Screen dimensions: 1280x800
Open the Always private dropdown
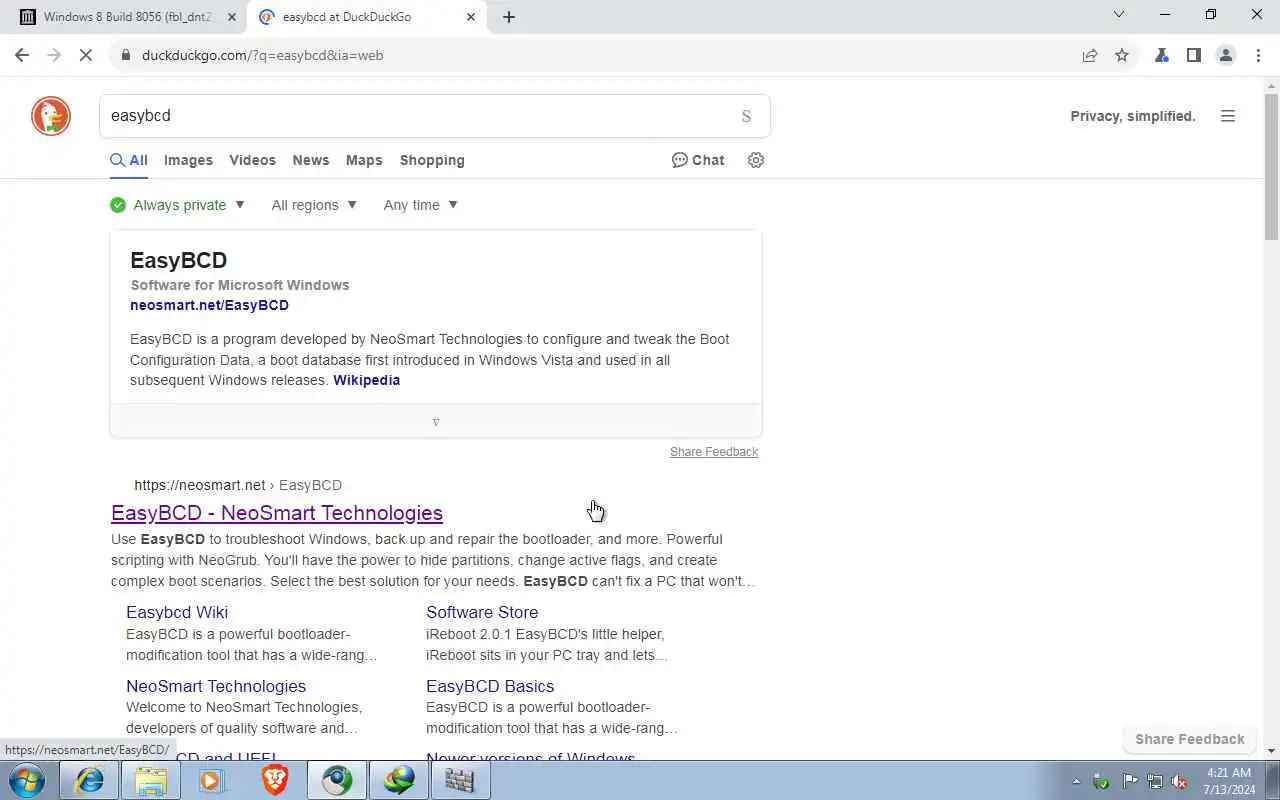178,205
